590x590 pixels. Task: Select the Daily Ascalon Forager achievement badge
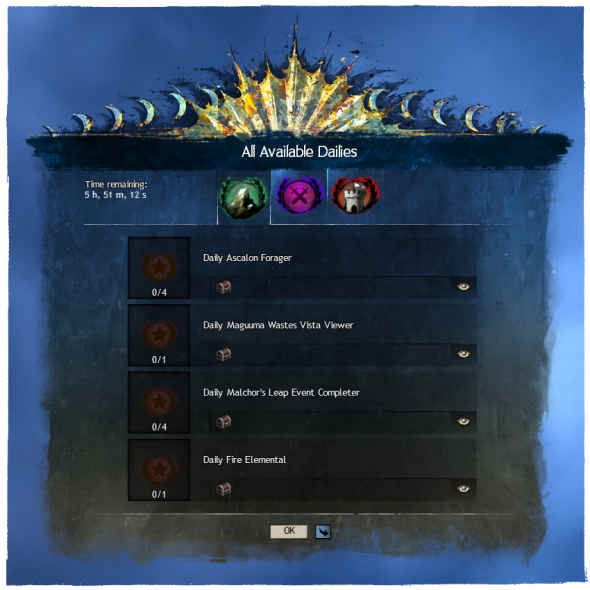pyautogui.click(x=159, y=268)
